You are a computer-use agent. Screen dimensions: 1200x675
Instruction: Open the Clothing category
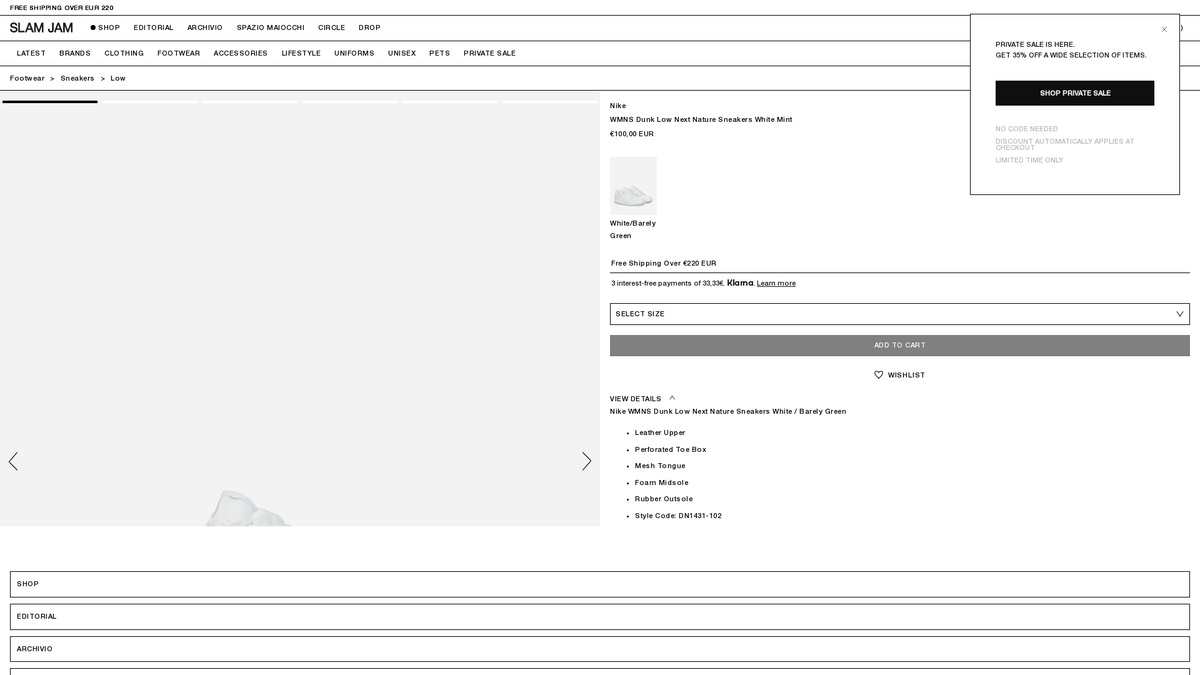tap(124, 53)
